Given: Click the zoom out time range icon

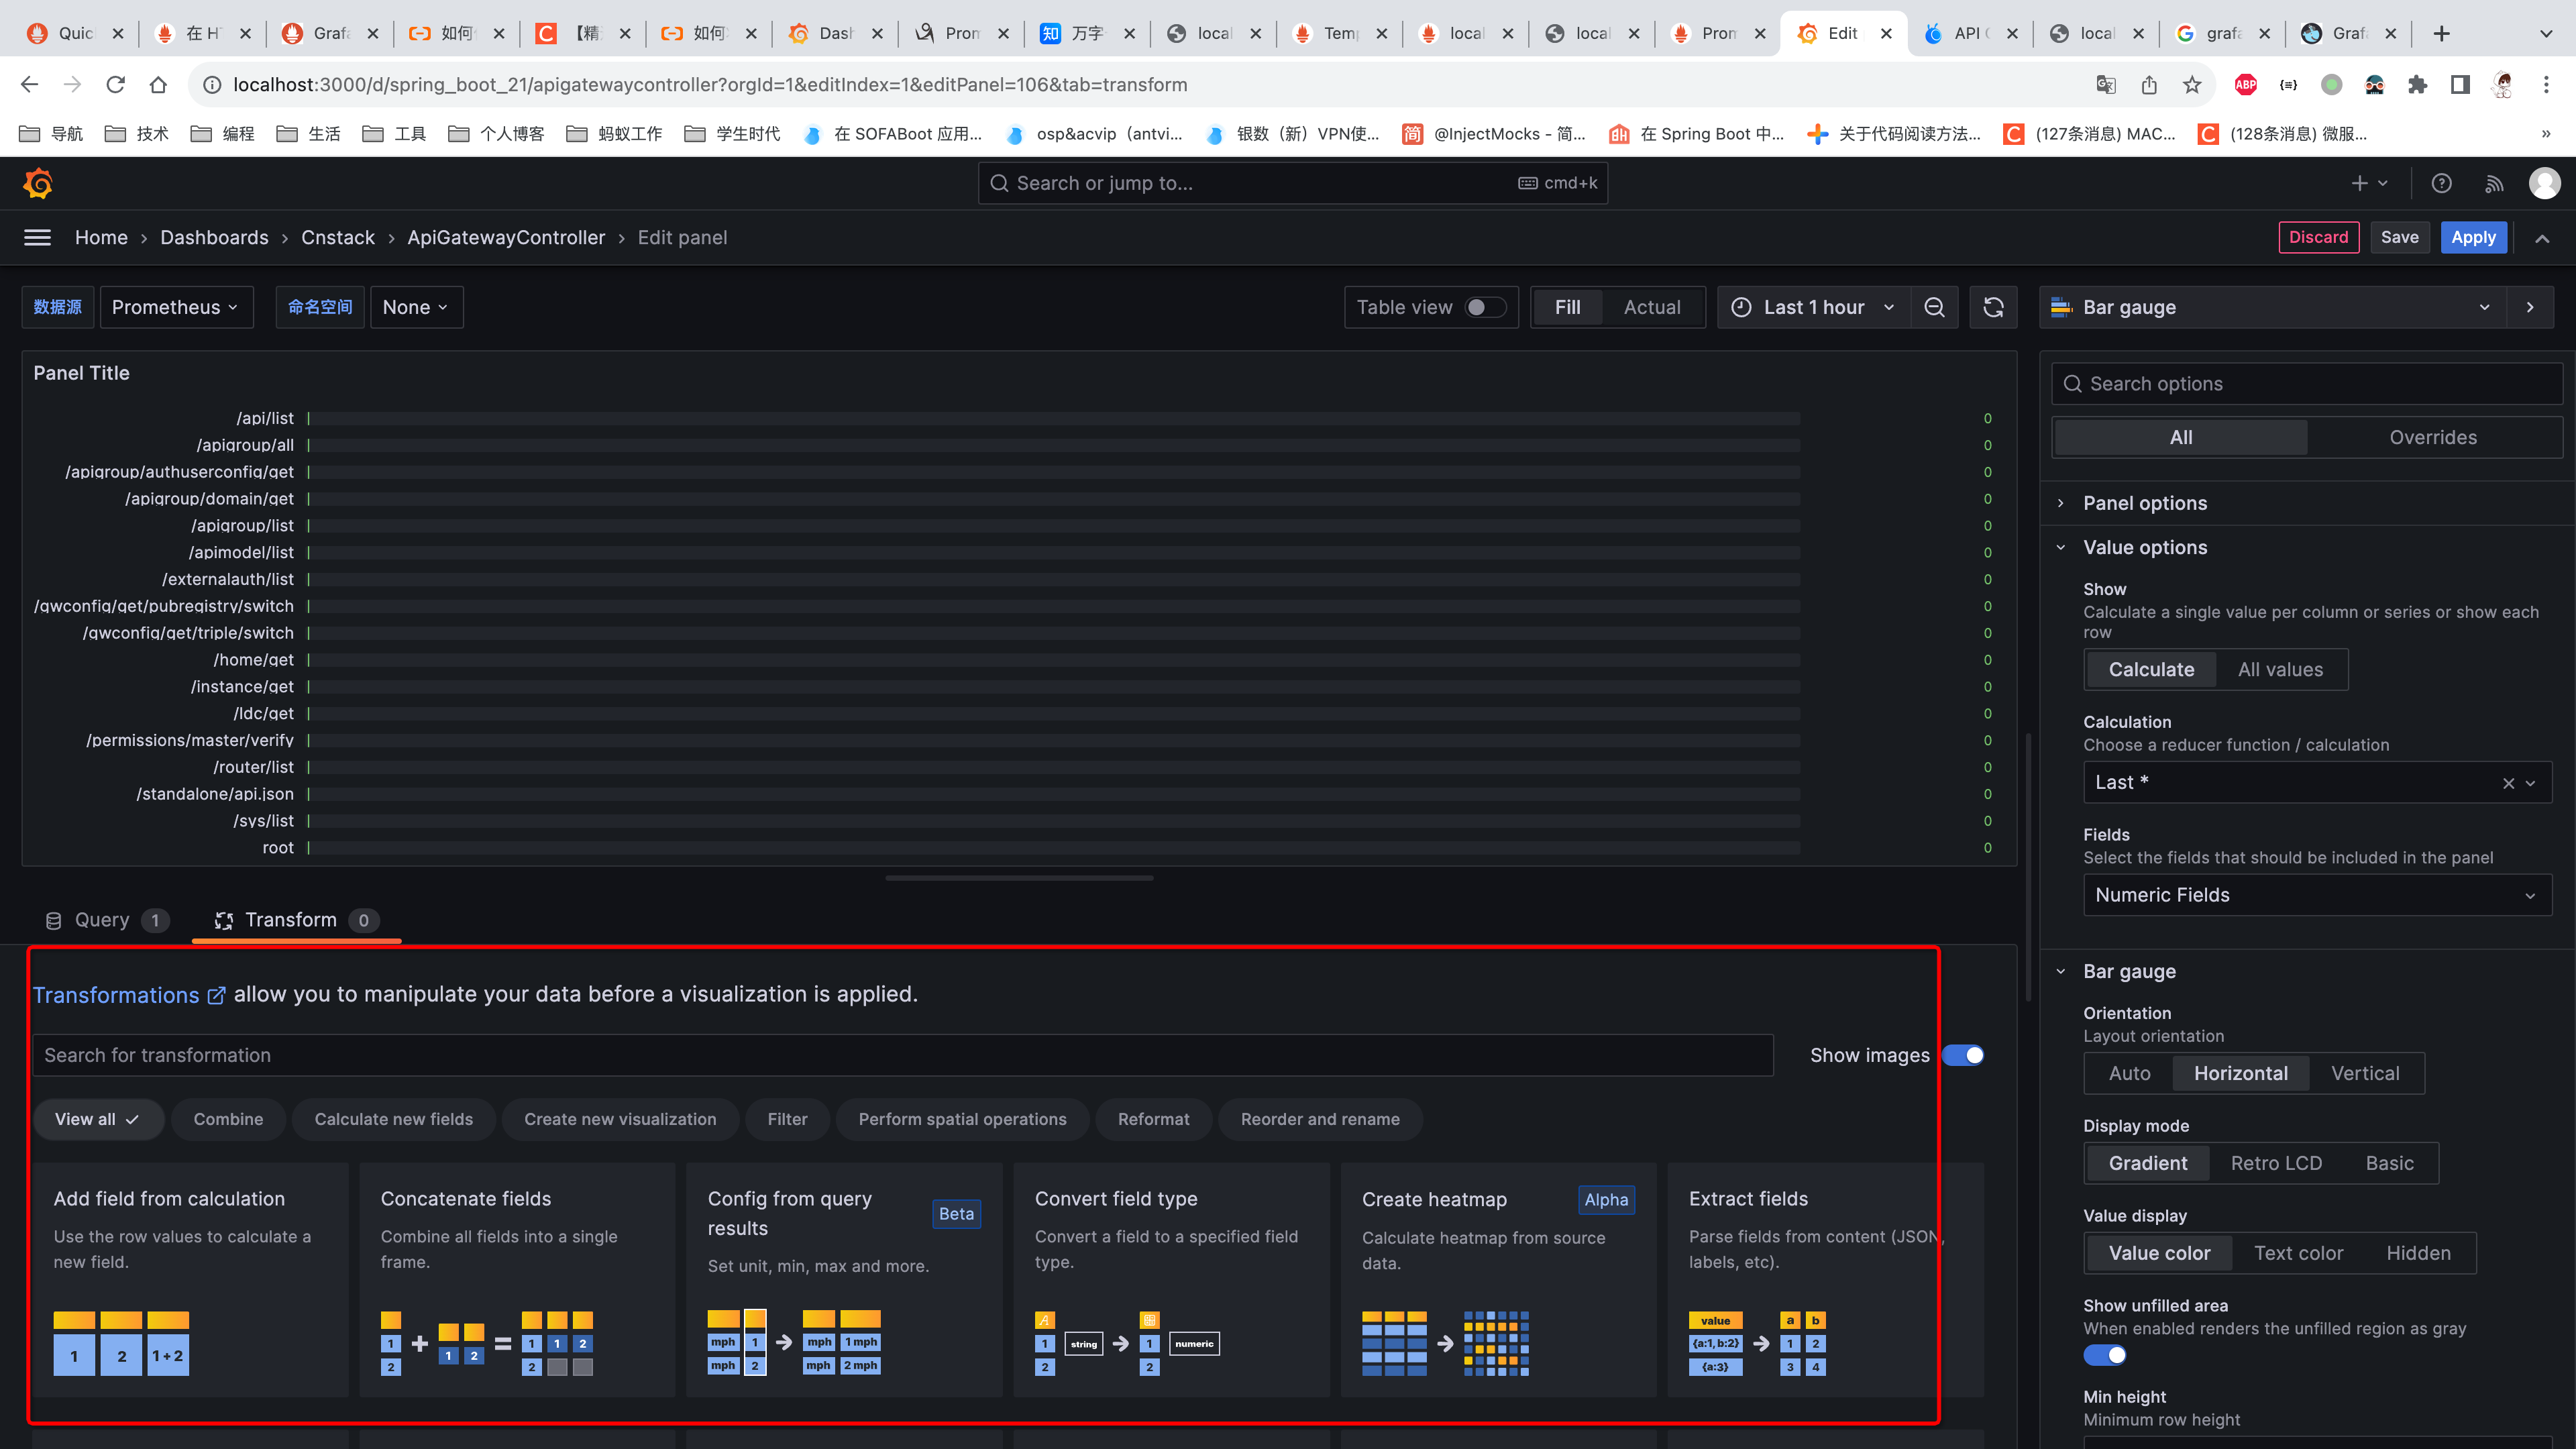Looking at the screenshot, I should click(1934, 307).
